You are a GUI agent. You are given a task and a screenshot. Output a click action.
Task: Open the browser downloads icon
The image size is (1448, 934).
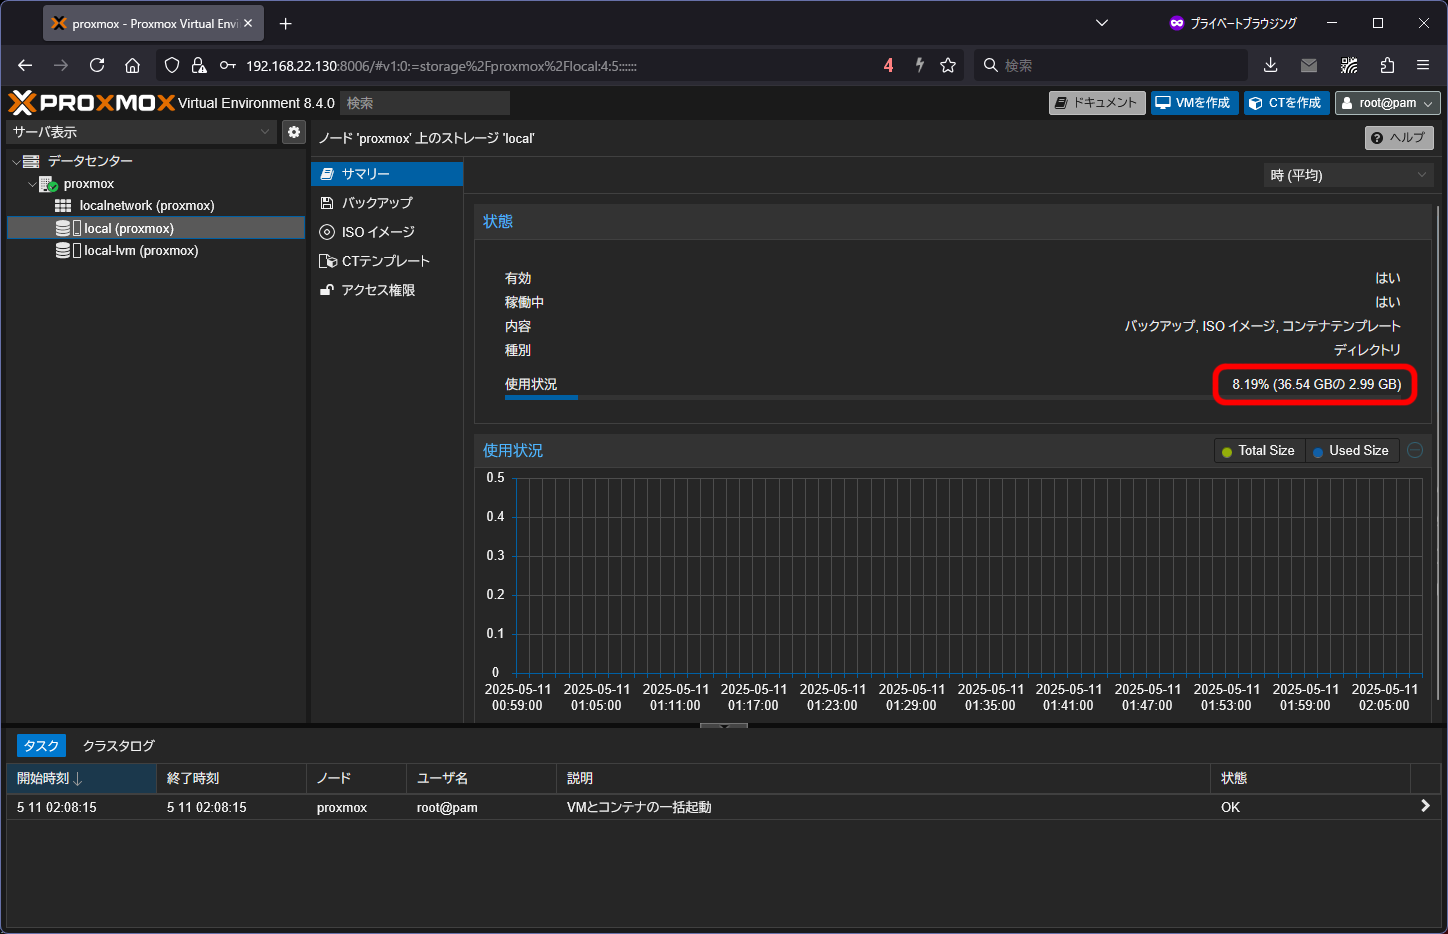[1270, 65]
